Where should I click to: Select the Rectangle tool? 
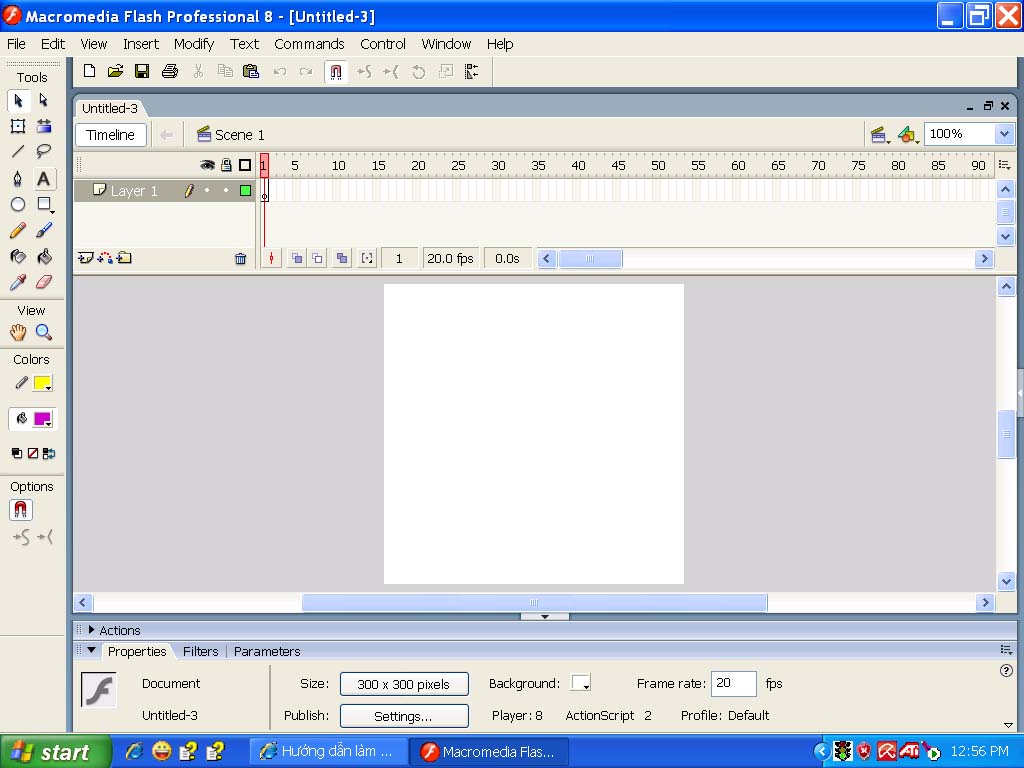(x=44, y=204)
